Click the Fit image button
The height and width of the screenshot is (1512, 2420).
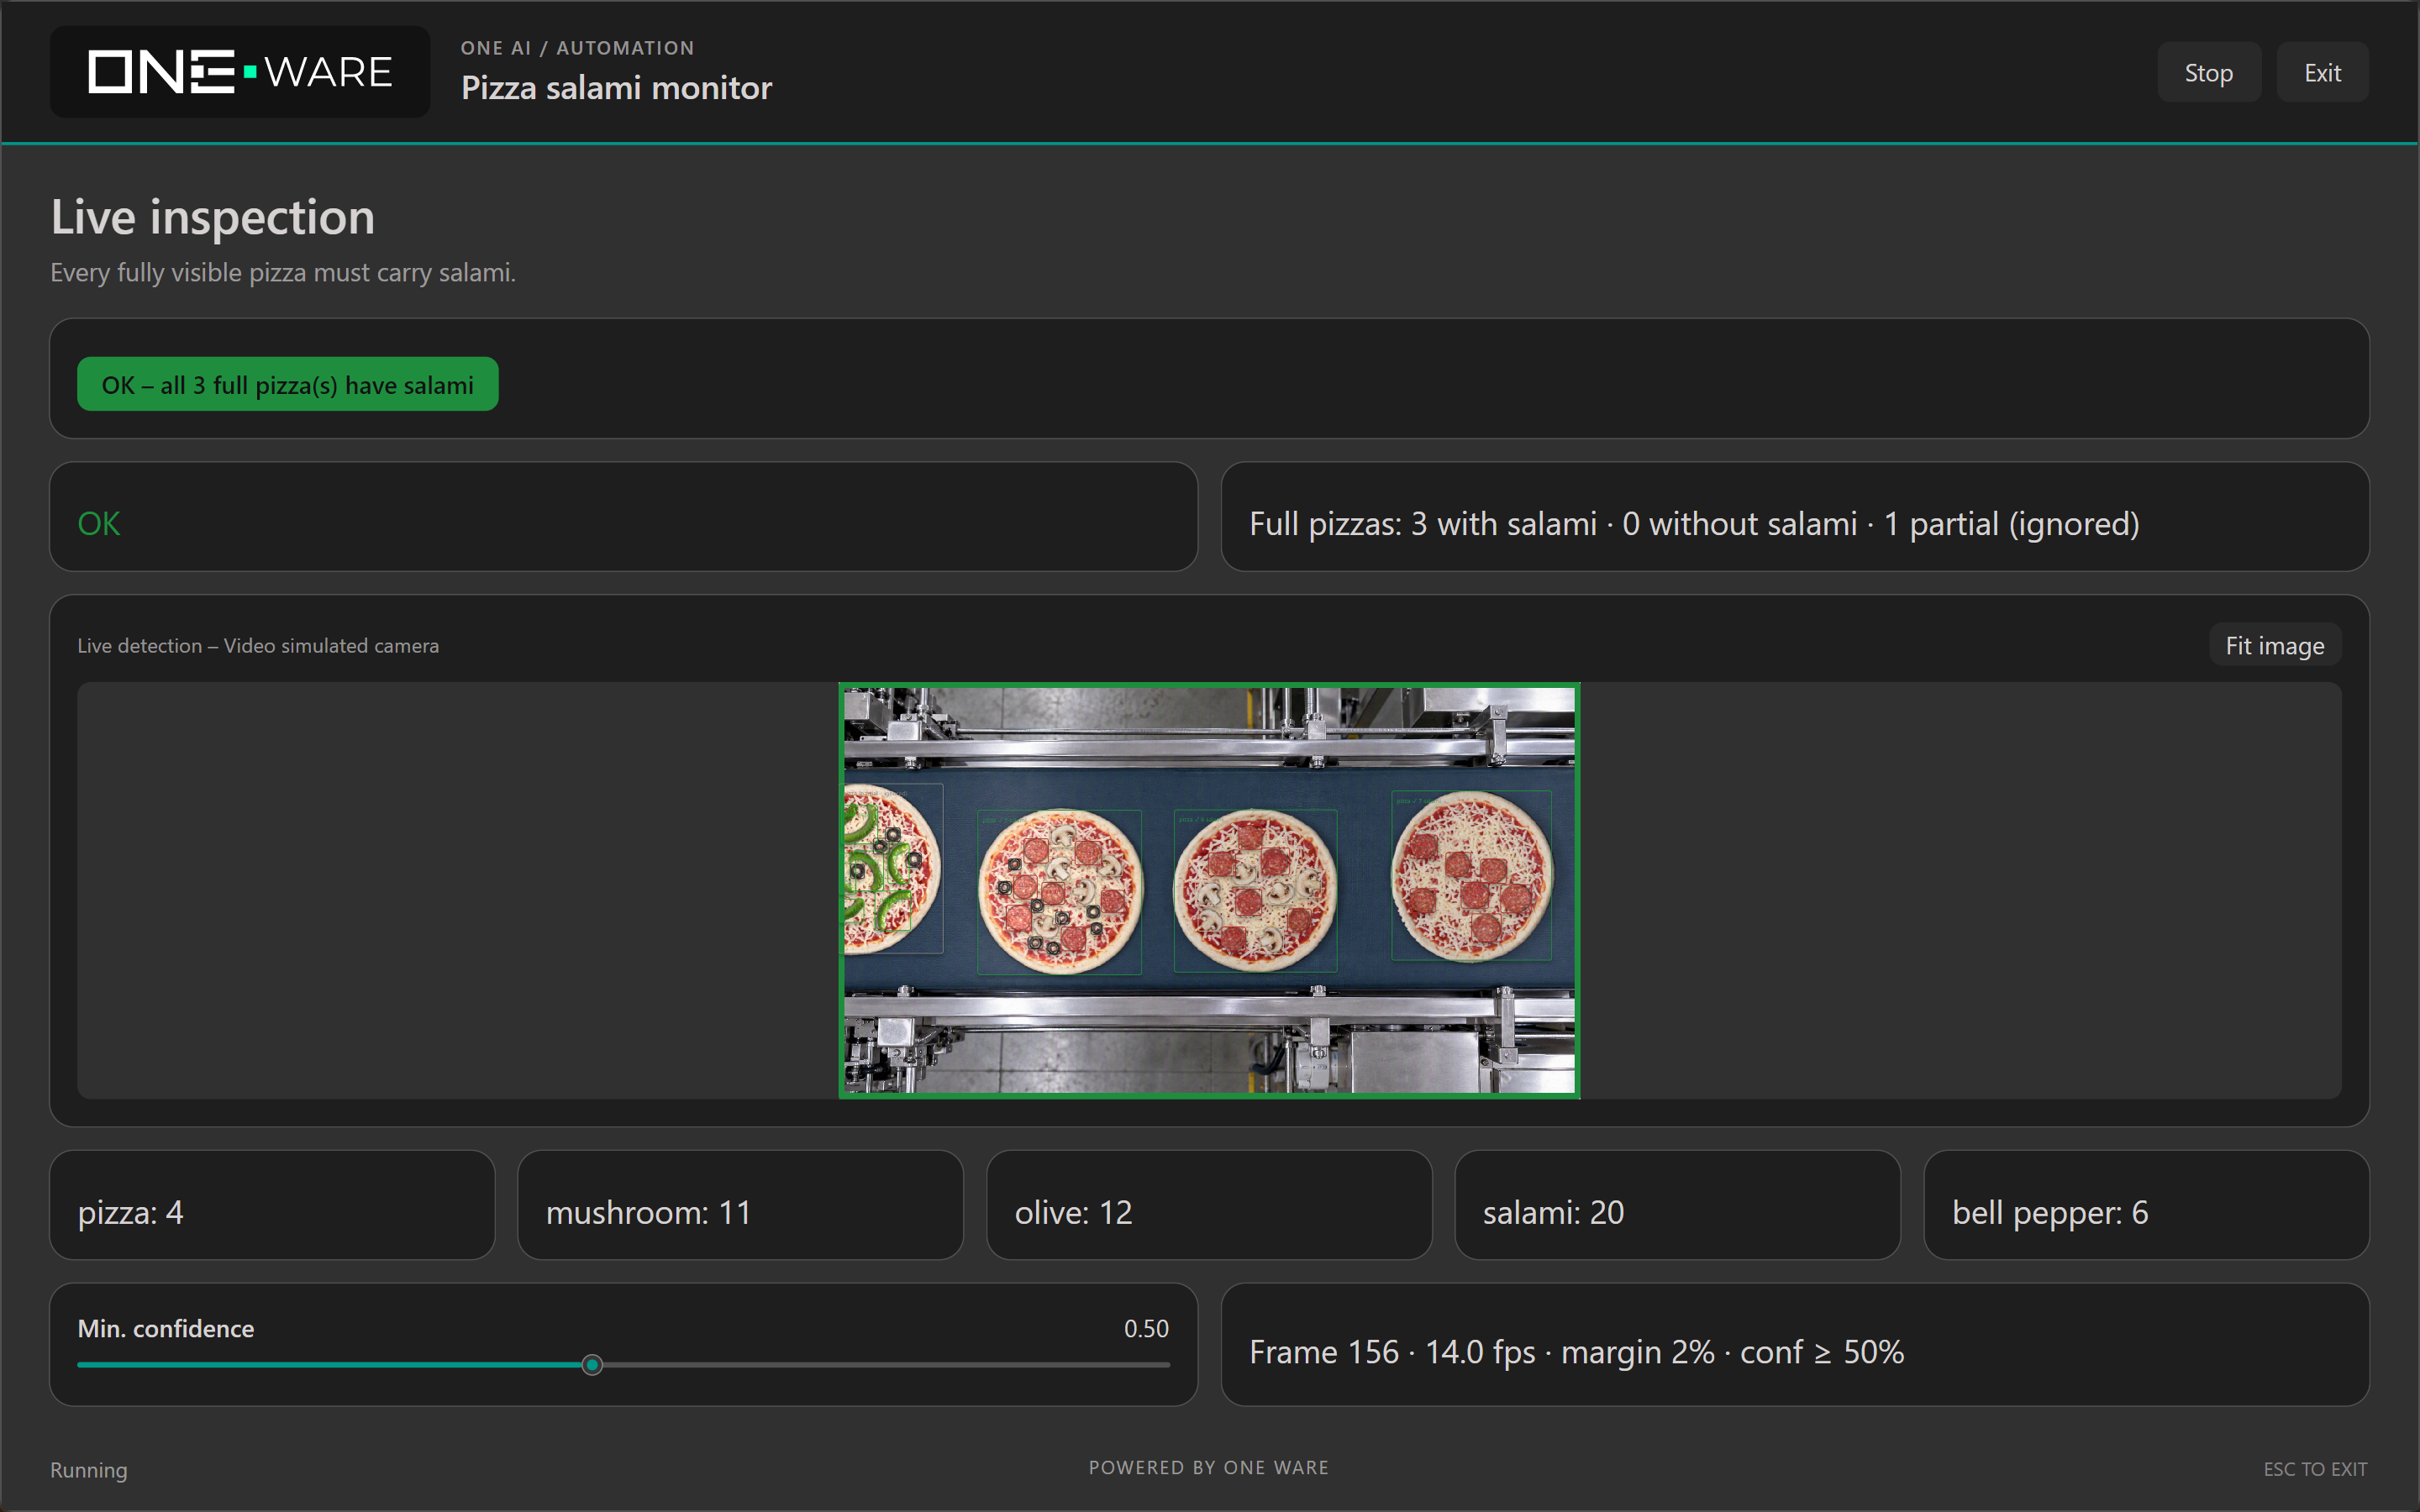2274,646
